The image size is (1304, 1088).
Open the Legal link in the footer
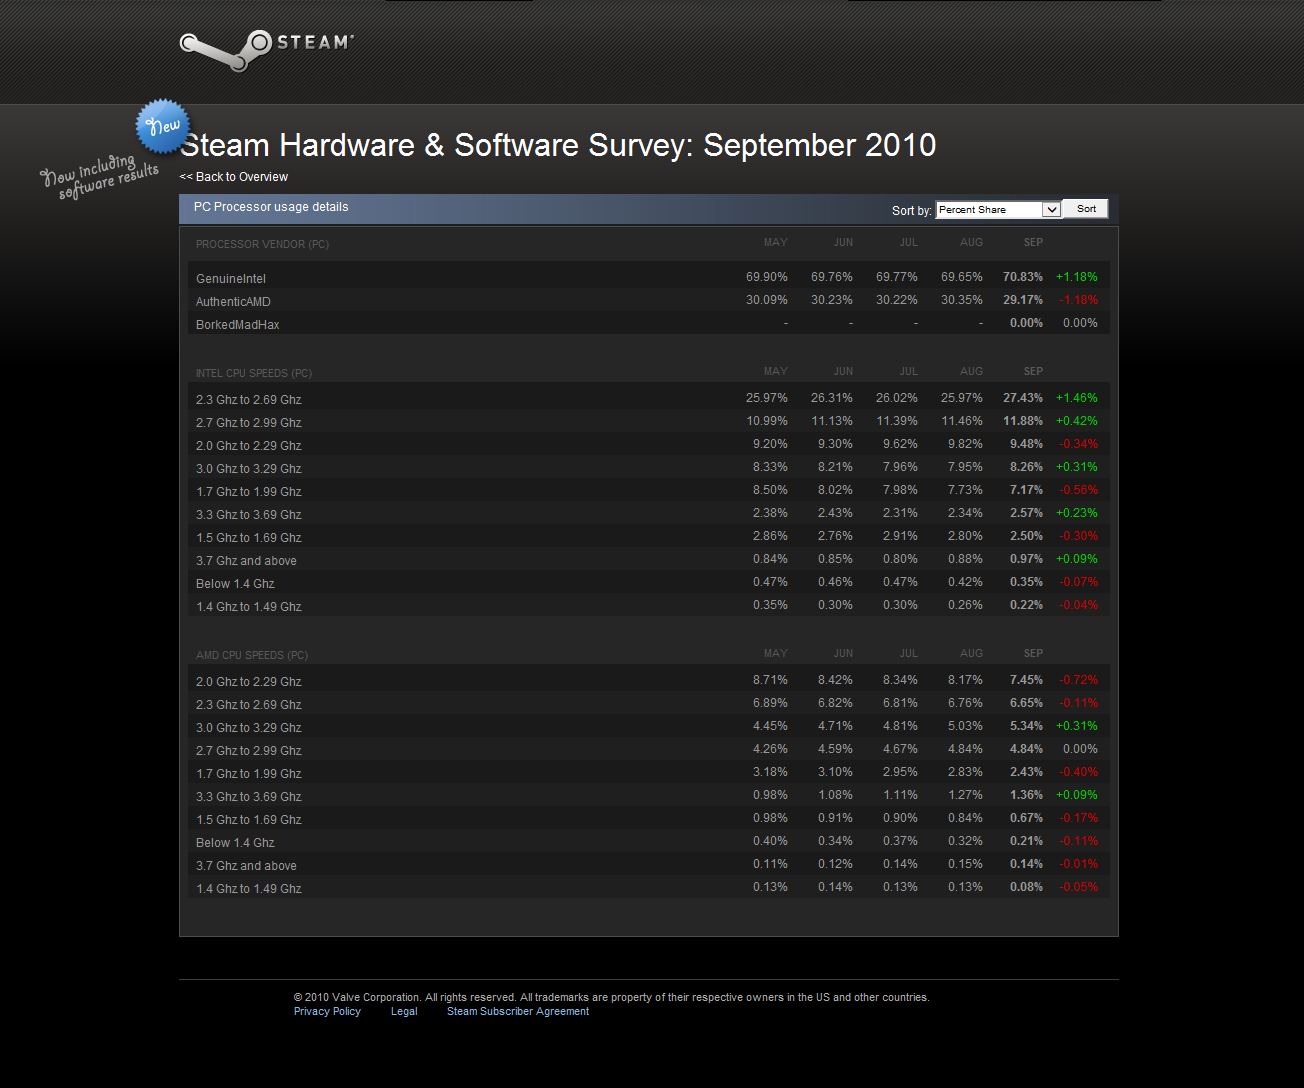pos(404,1012)
